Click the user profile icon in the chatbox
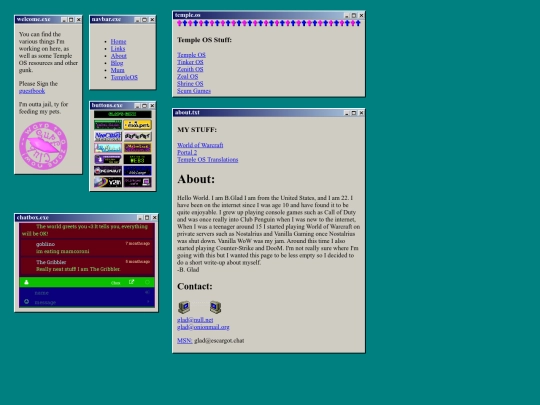Viewport: 540px width, 405px height. click(26, 282)
